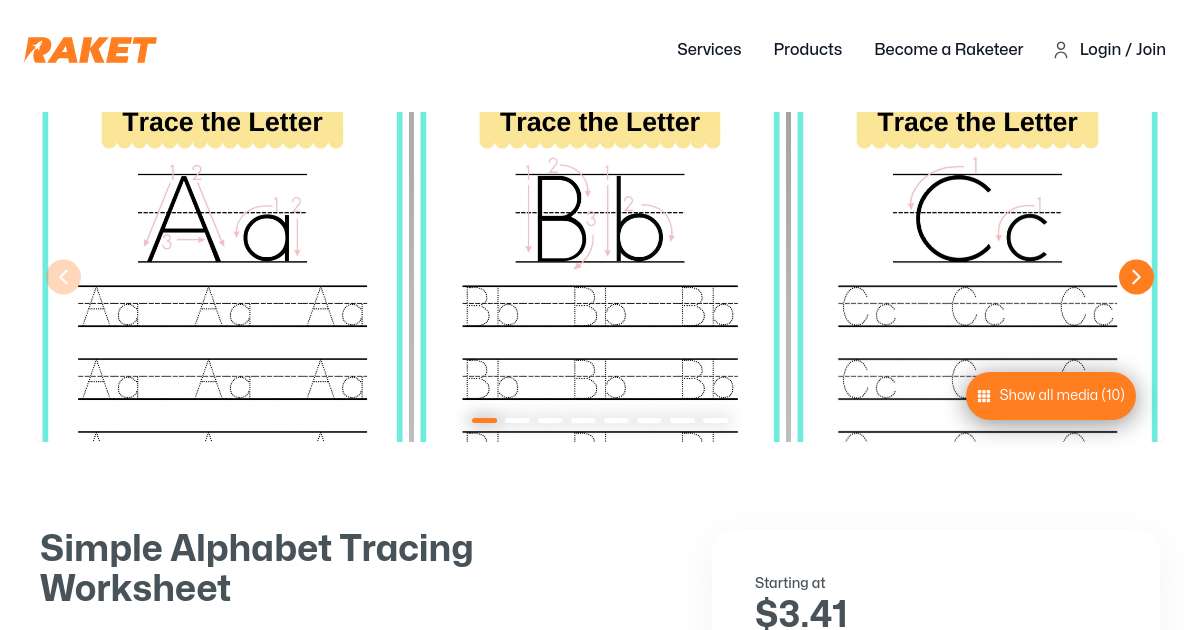The image size is (1200, 630).
Task: Click the user profile icon near Login
Action: [x=1061, y=50]
